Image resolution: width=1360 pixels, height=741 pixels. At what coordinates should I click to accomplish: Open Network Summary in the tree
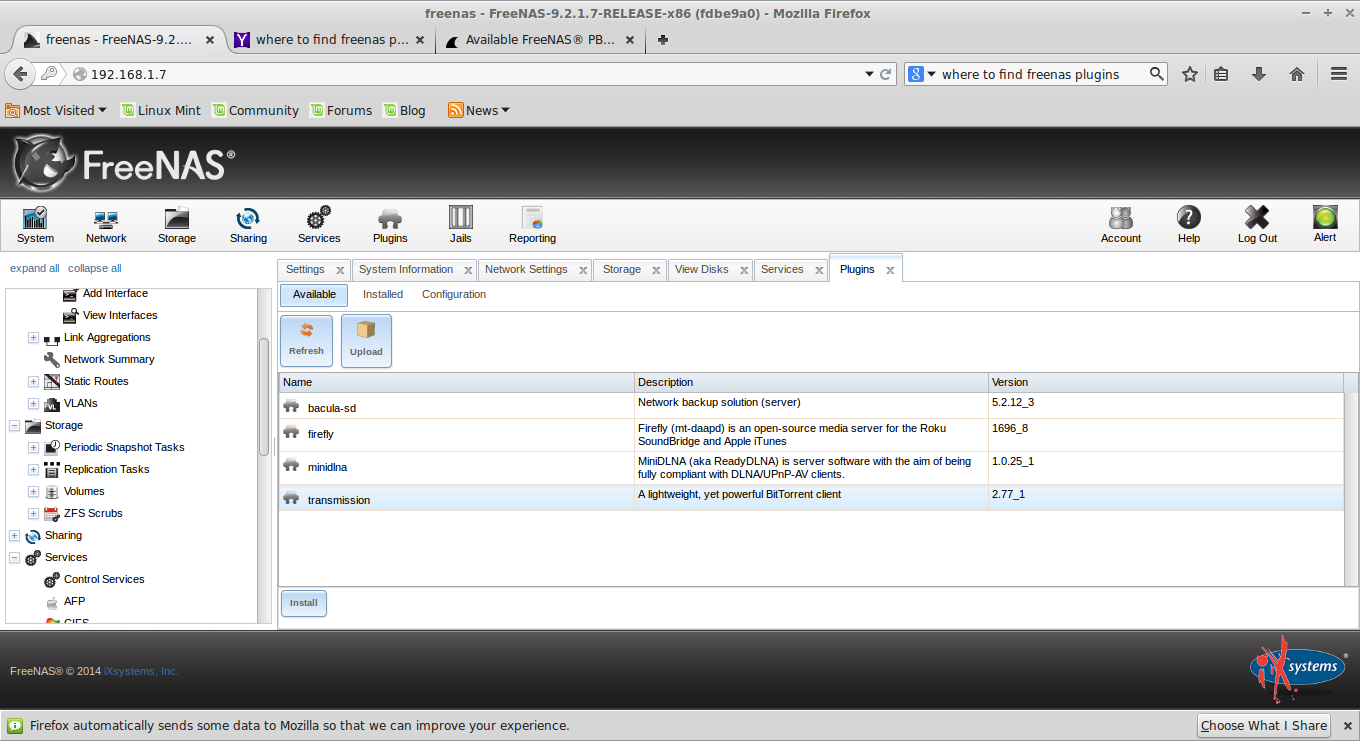point(109,359)
